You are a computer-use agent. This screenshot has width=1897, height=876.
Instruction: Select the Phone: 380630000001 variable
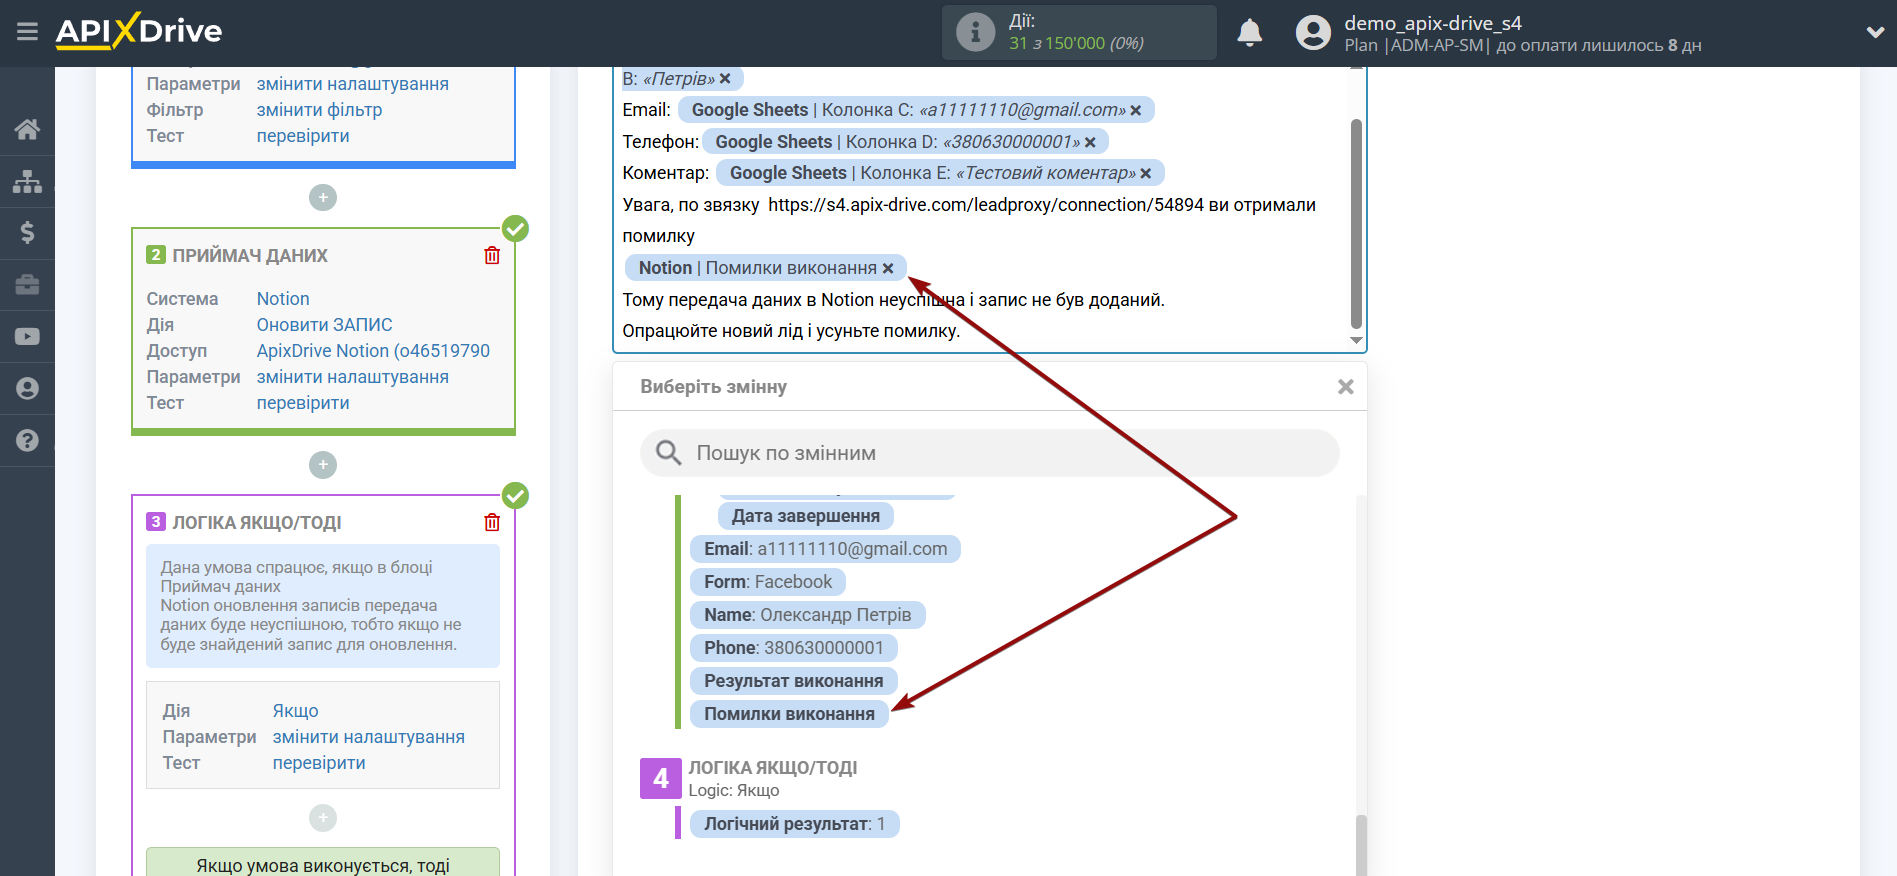794,648
